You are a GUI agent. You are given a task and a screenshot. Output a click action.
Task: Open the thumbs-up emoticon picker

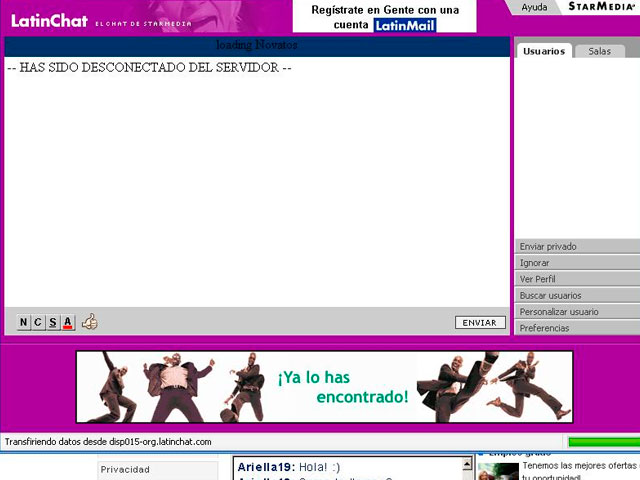click(x=90, y=322)
